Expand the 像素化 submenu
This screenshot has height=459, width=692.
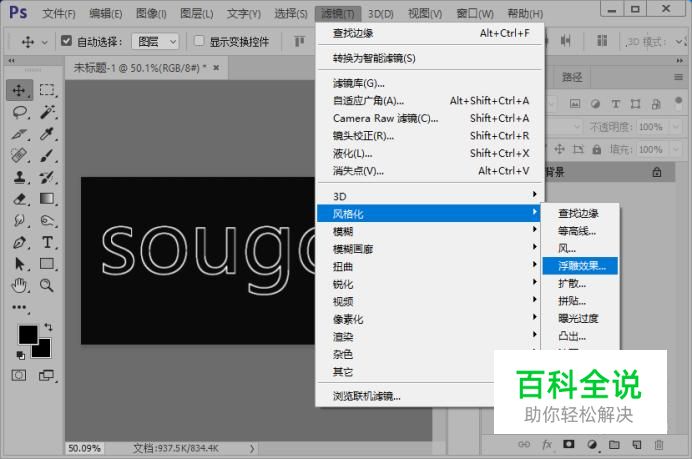click(429, 319)
